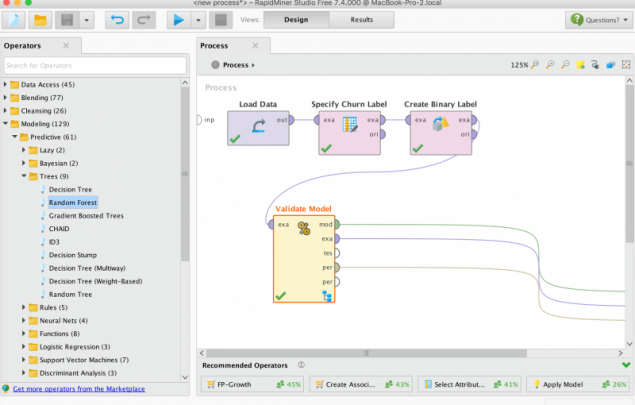
Task: Add a yellow note to process
Action: [580, 64]
